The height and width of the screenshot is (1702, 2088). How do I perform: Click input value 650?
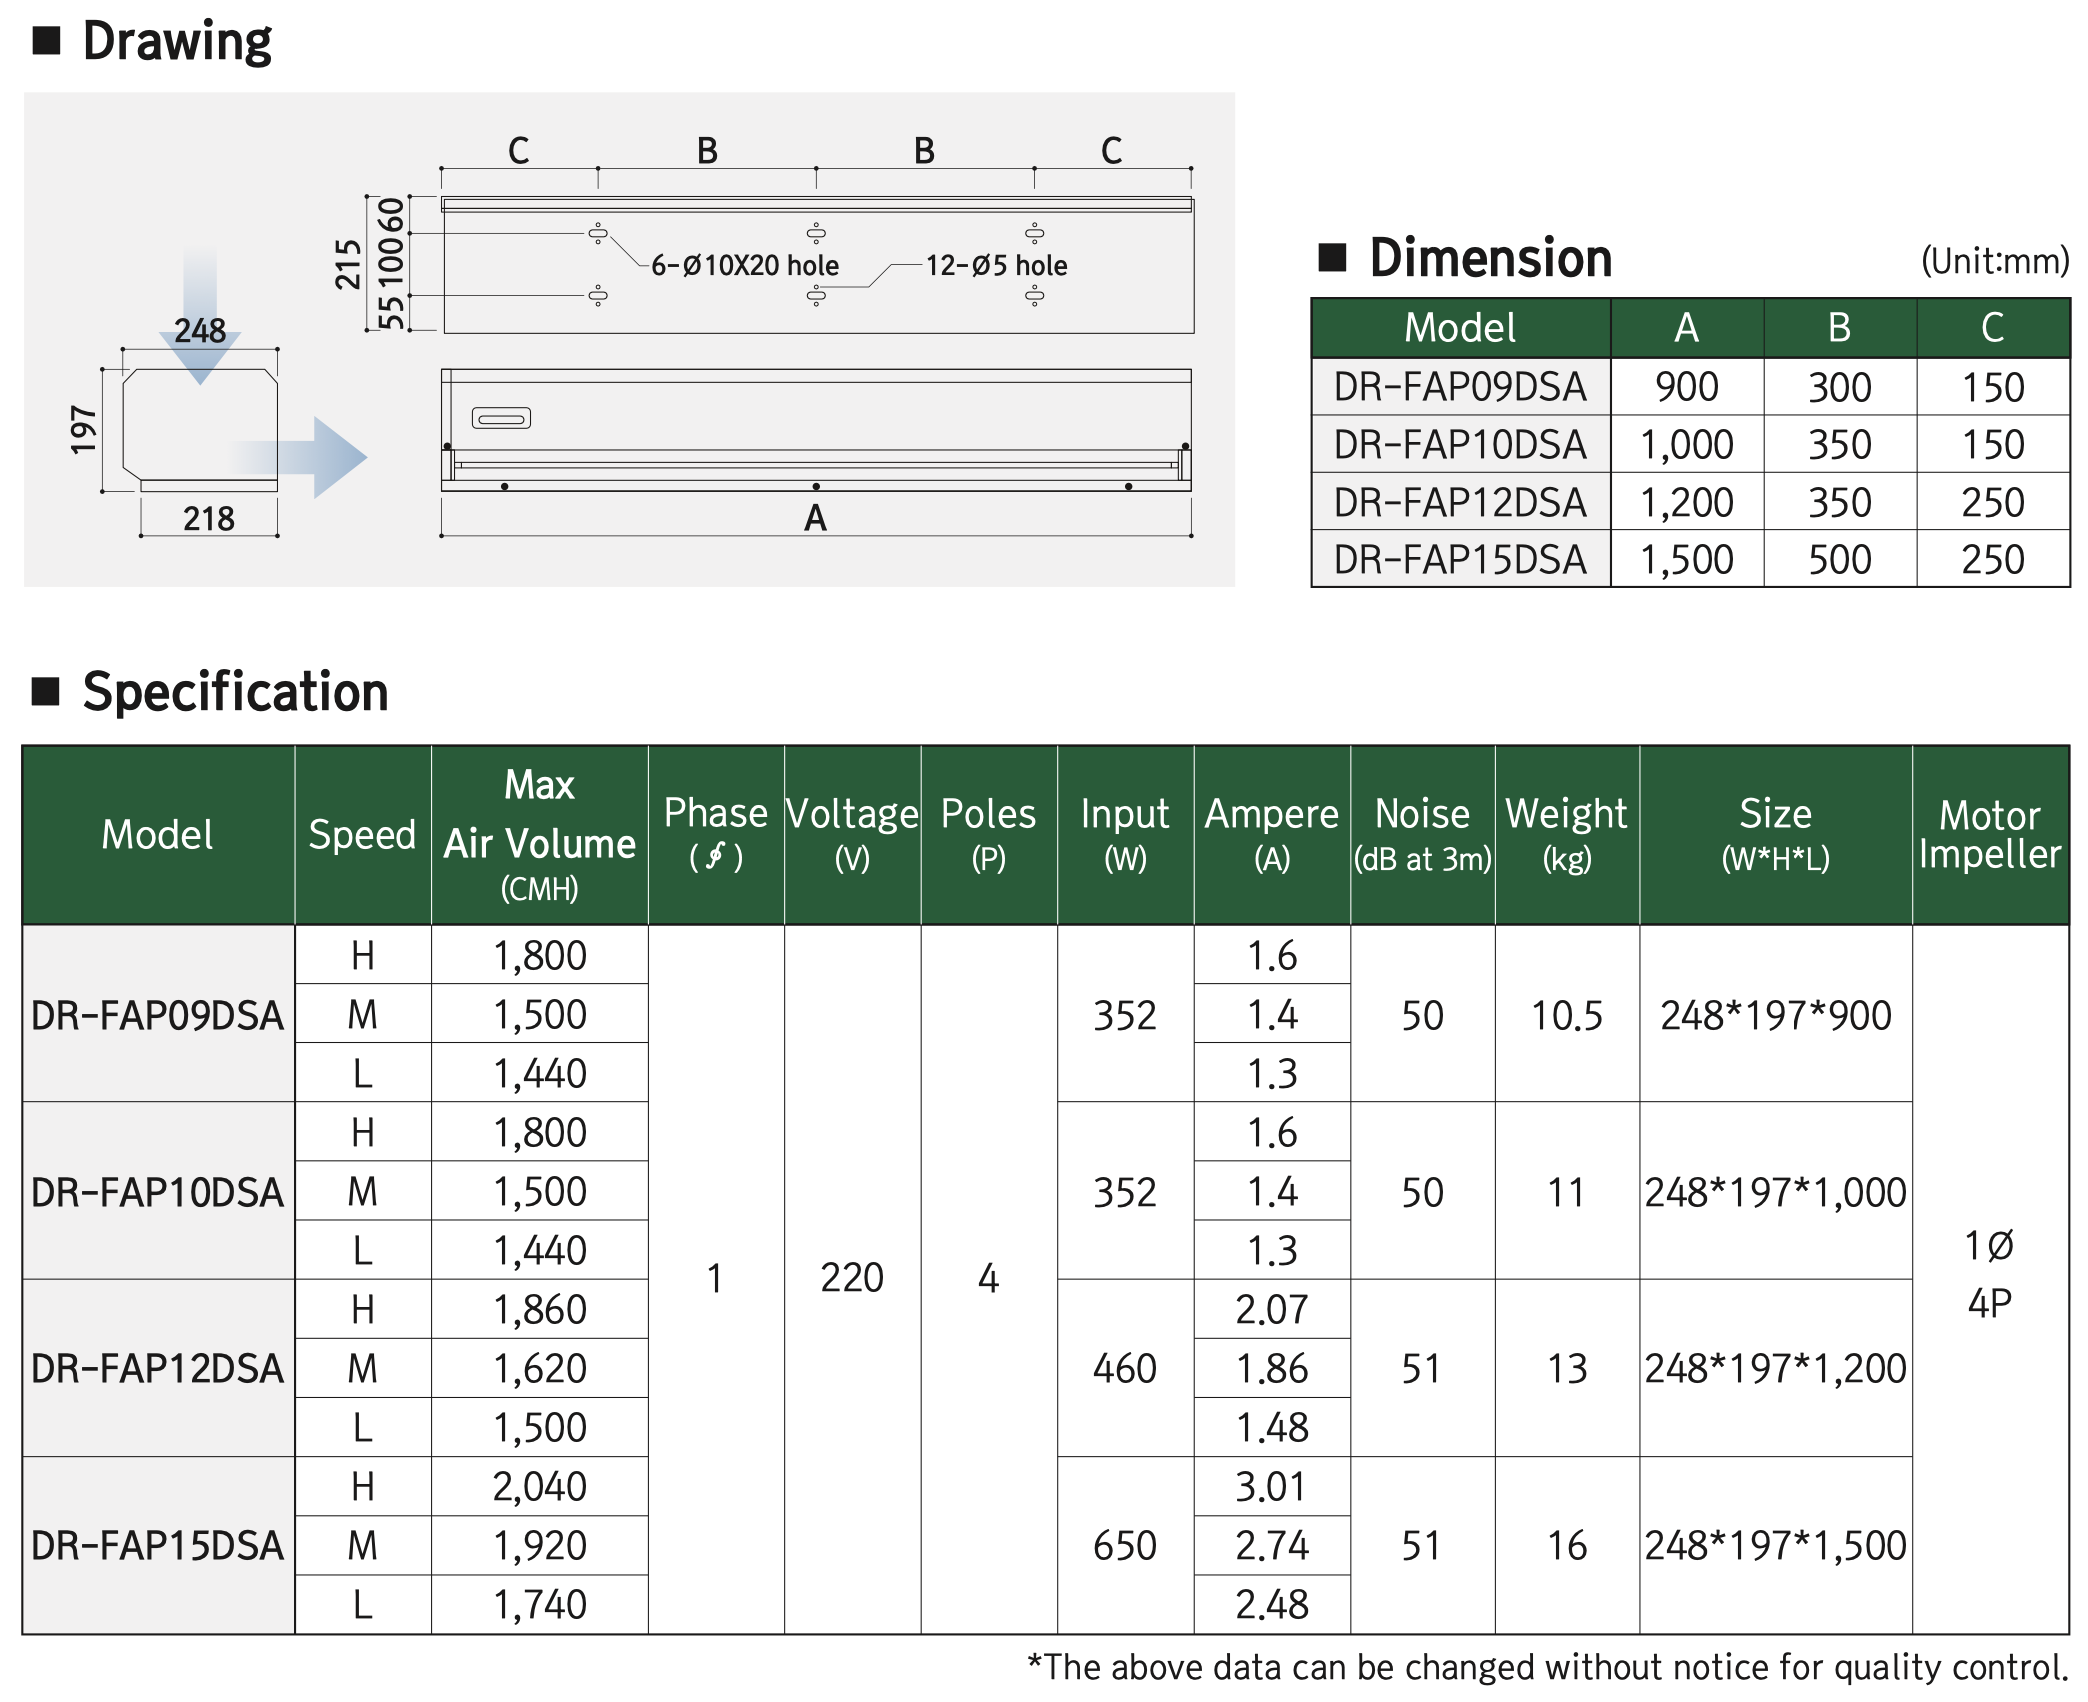[1125, 1545]
